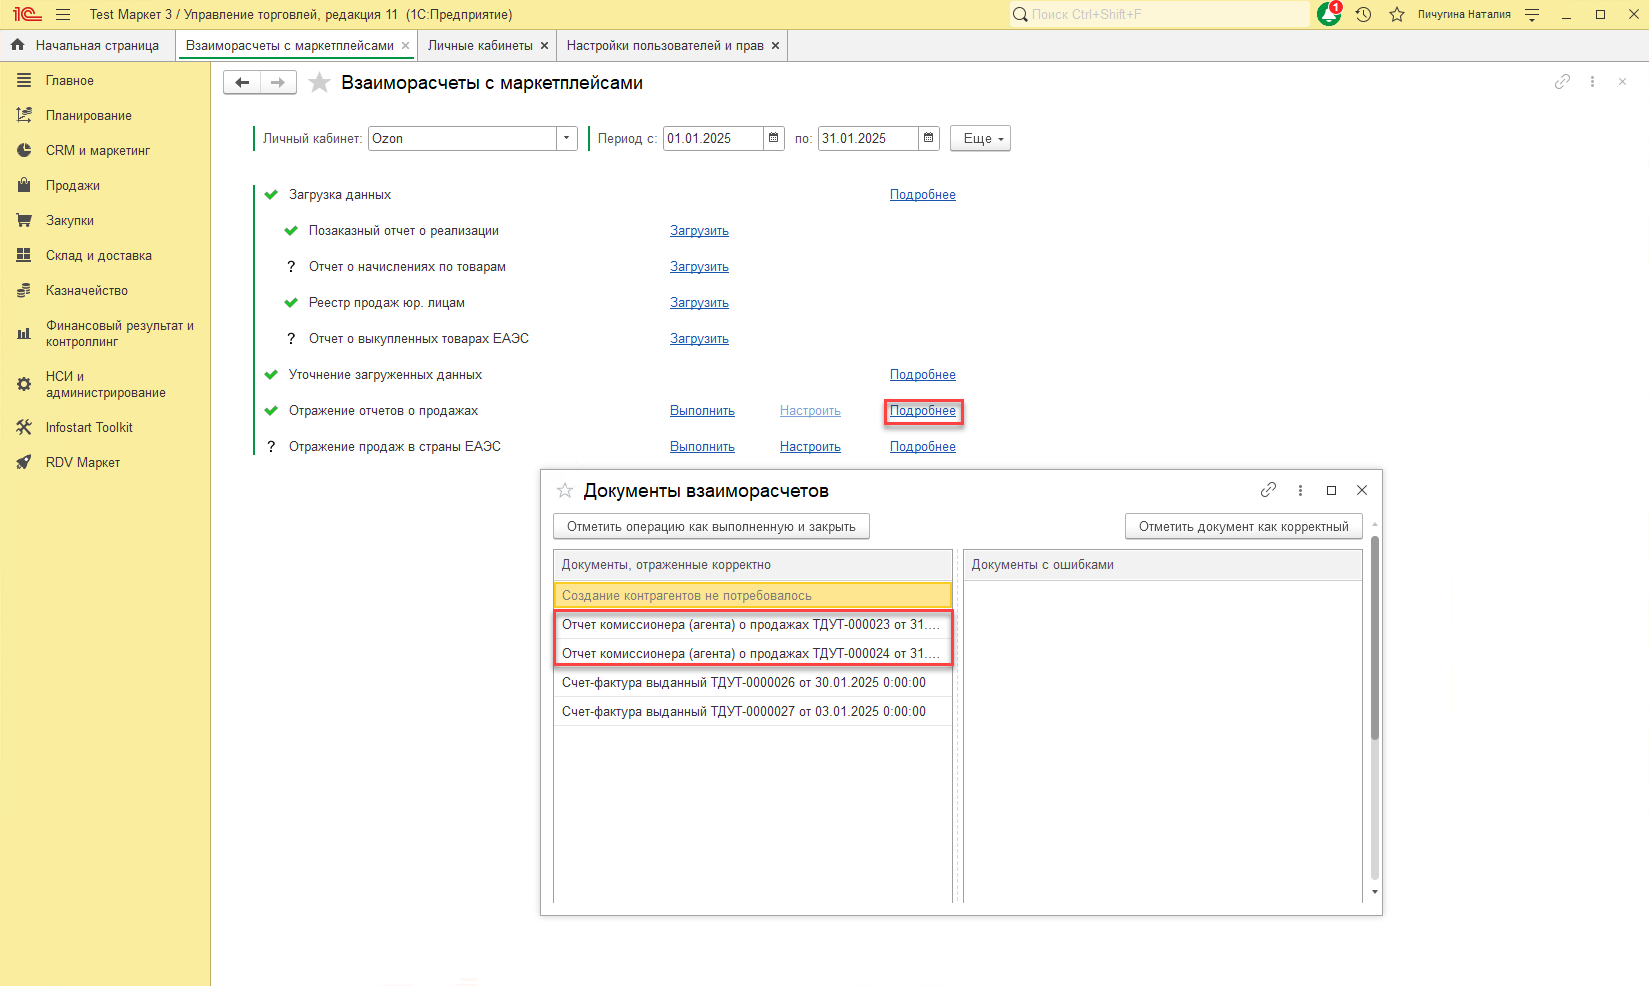The width and height of the screenshot is (1649, 986).
Task: Open calendar picker for period start date
Action: (774, 138)
